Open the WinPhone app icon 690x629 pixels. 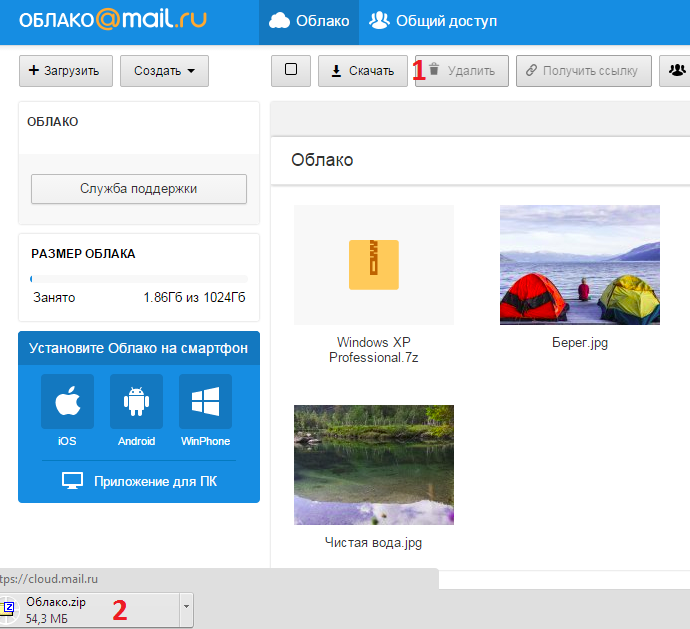point(206,401)
